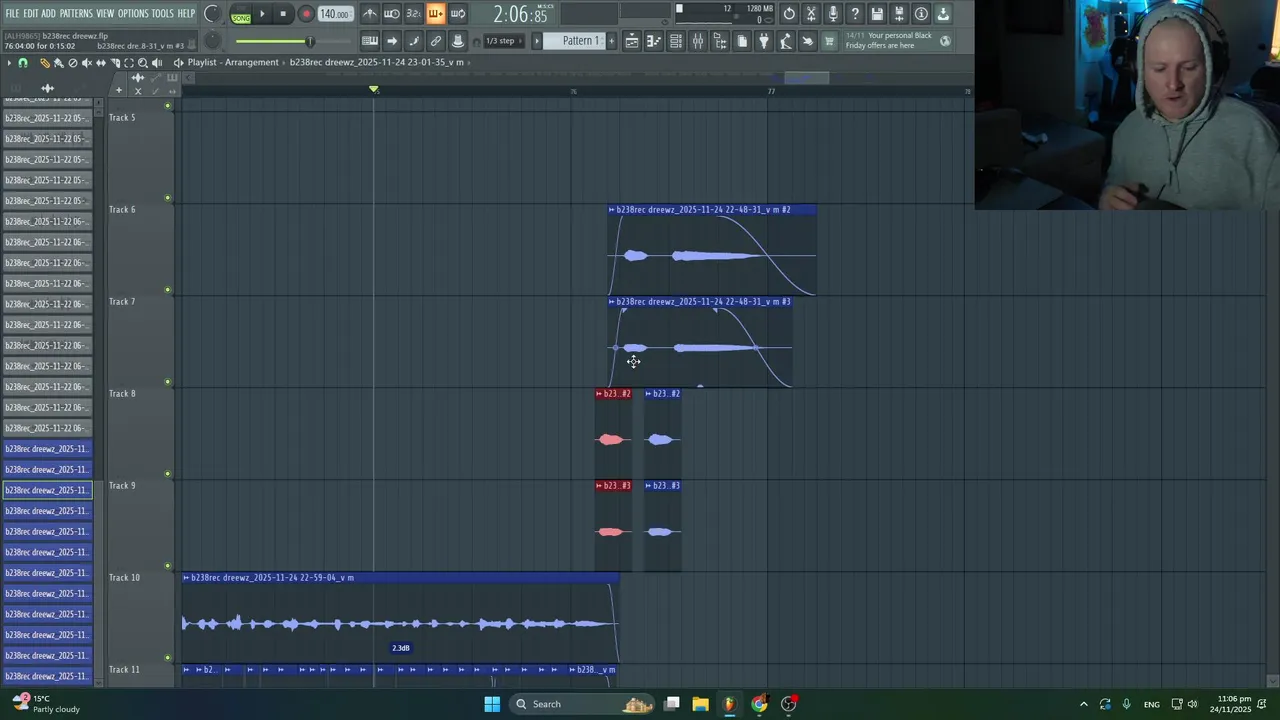Click the Track 8 label
The height and width of the screenshot is (720, 1280).
(x=122, y=394)
